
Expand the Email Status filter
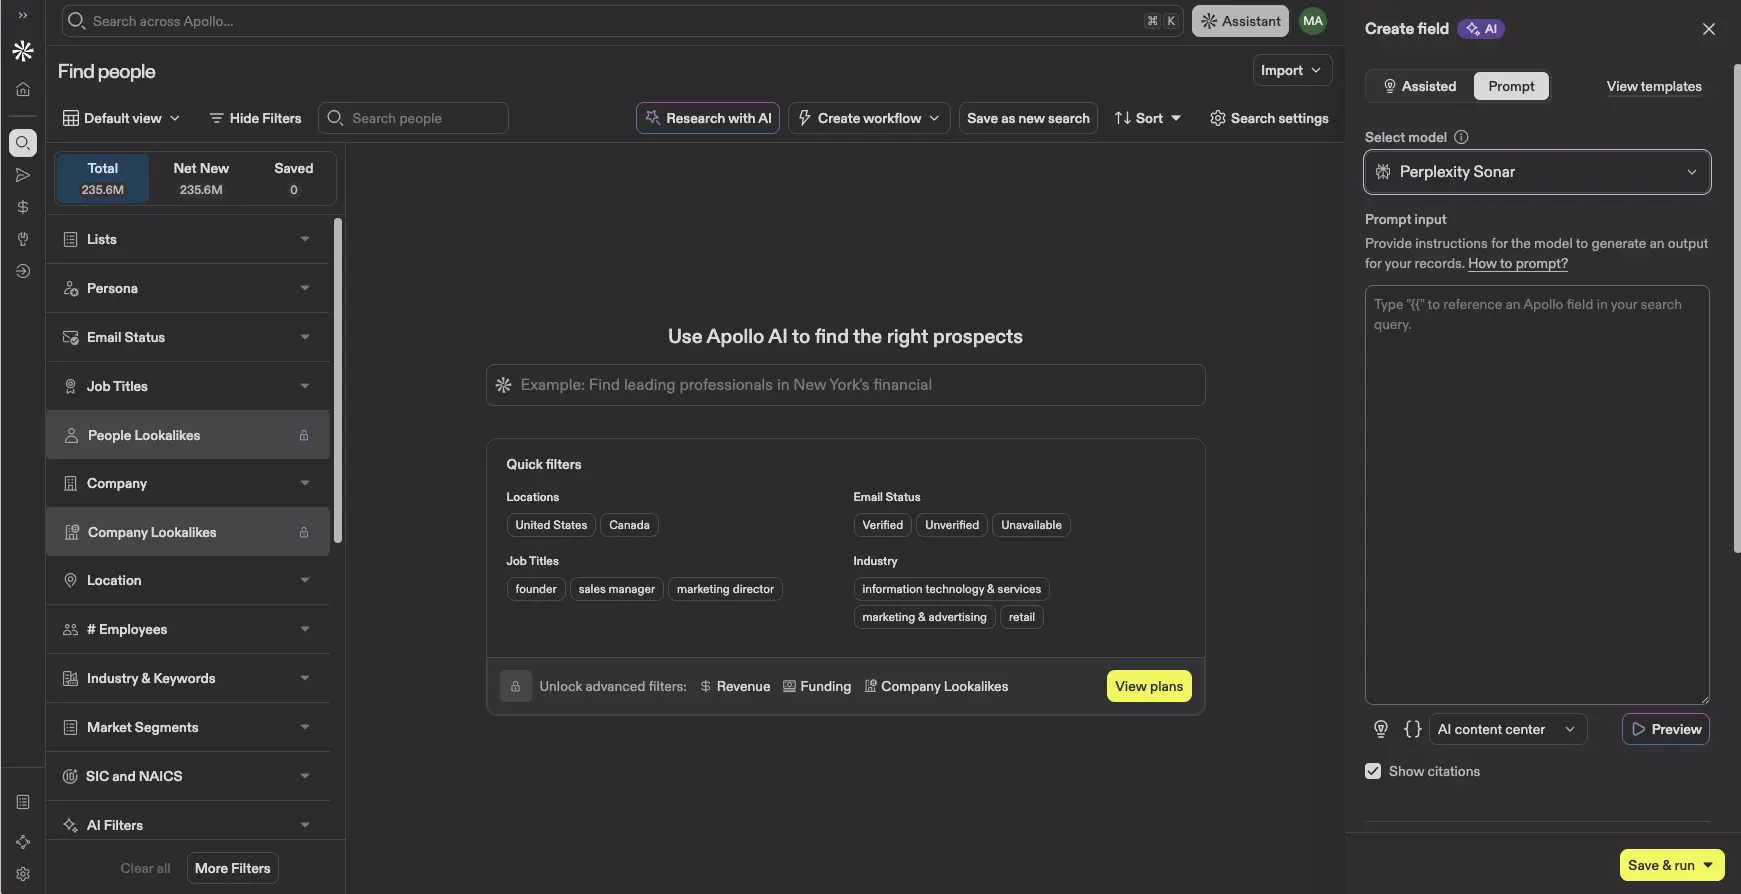coord(188,337)
